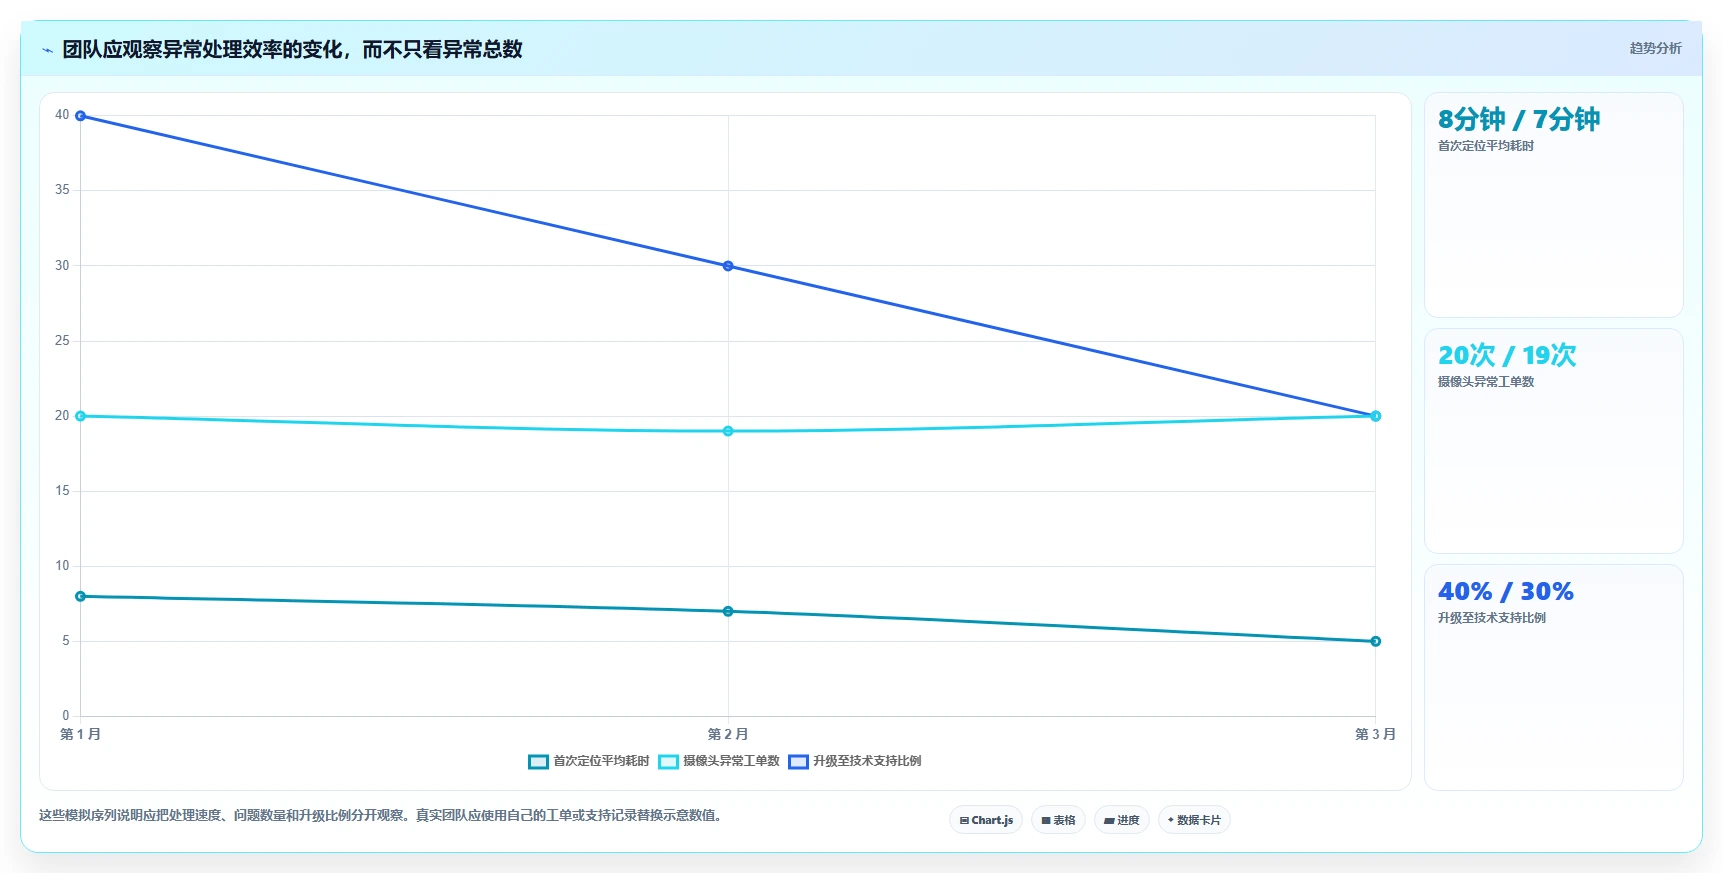Click the 第2月 x-axis label
Image resolution: width=1723 pixels, height=873 pixels.
[728, 734]
